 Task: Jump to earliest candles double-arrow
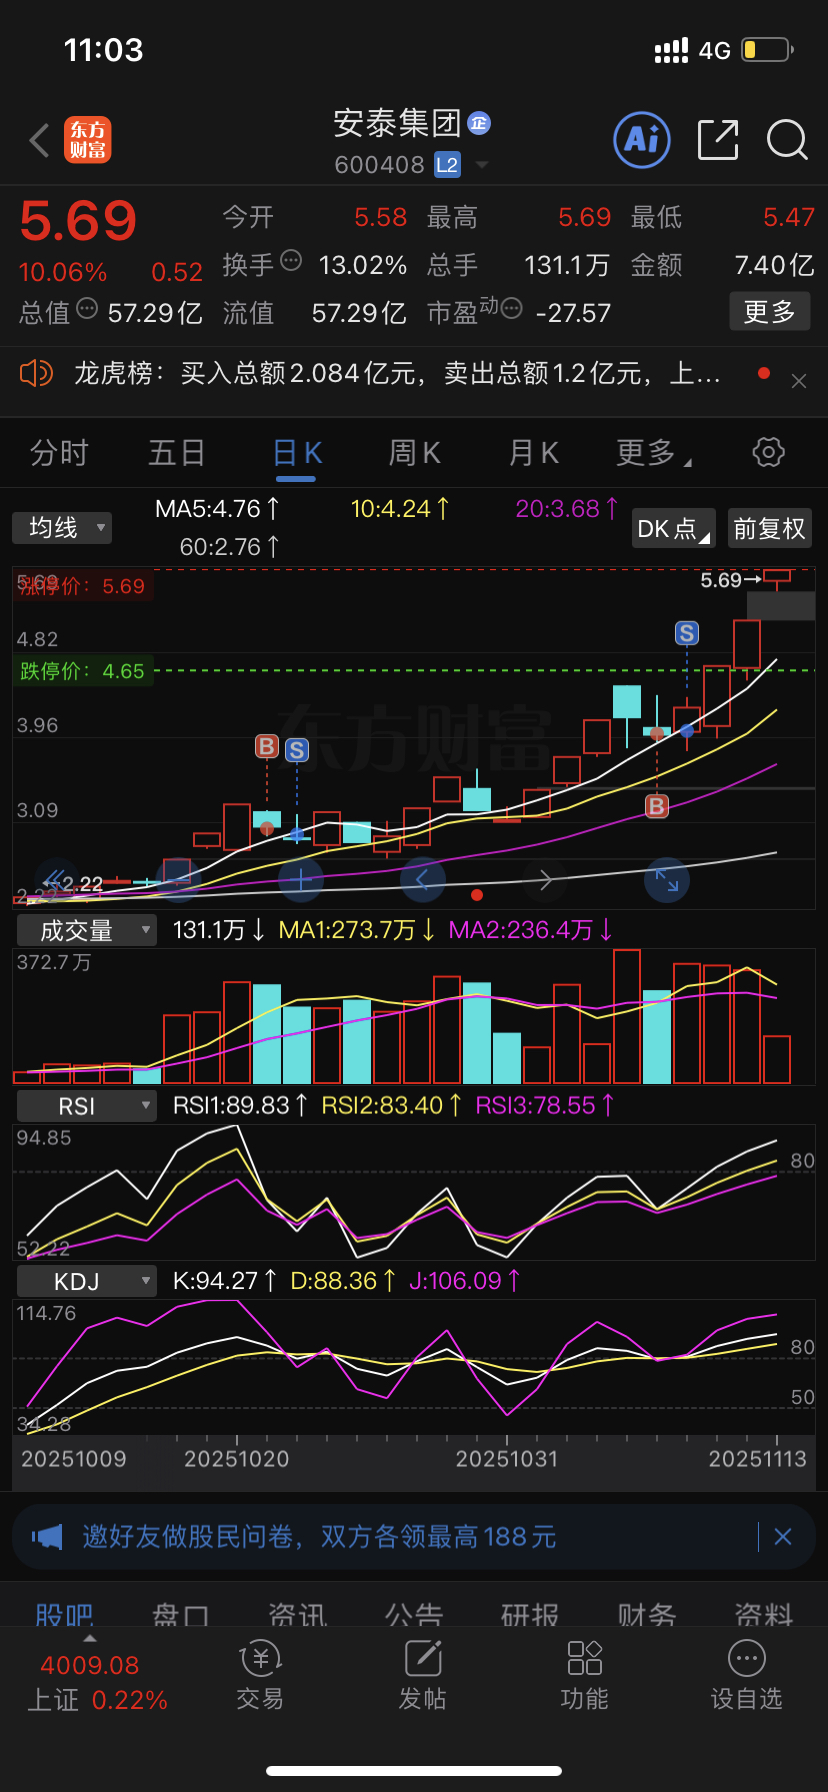pyautogui.click(x=57, y=880)
